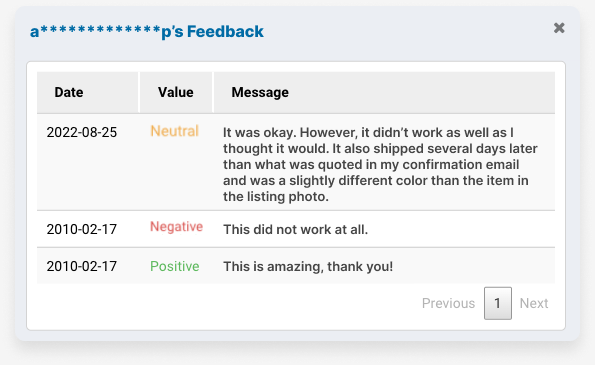Screen dimensions: 595x365
Task: Click the 'This is amazing, thank you!' message
Action: coord(308,266)
